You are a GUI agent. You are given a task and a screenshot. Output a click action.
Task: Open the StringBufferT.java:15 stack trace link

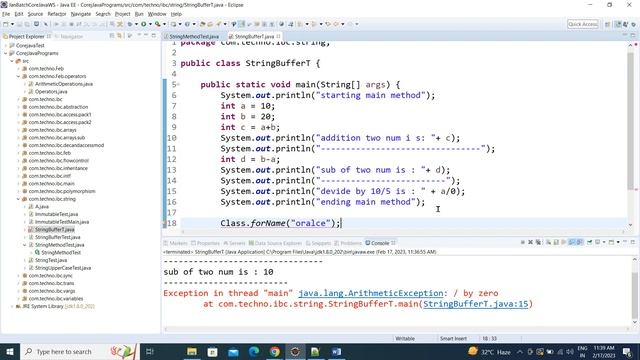tap(476, 304)
